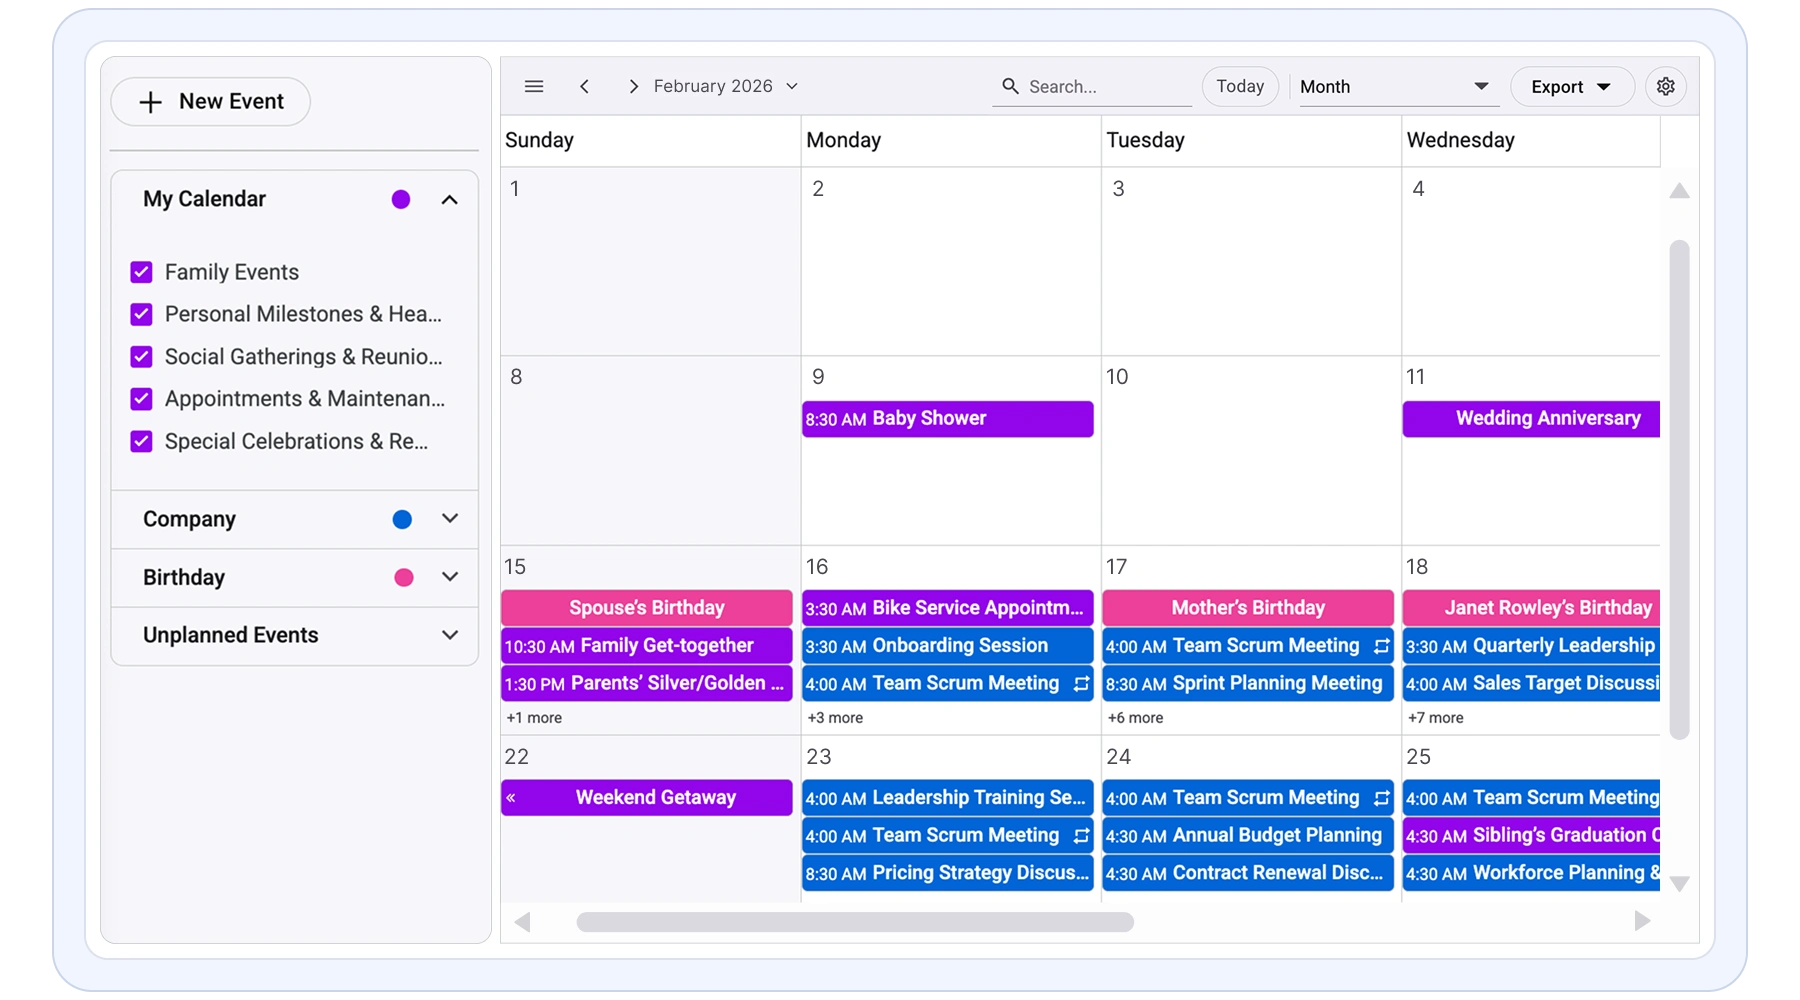This screenshot has height=1000, width=1800.
Task: Toggle the Appointments & Maintenance checkbox
Action: tap(140, 398)
